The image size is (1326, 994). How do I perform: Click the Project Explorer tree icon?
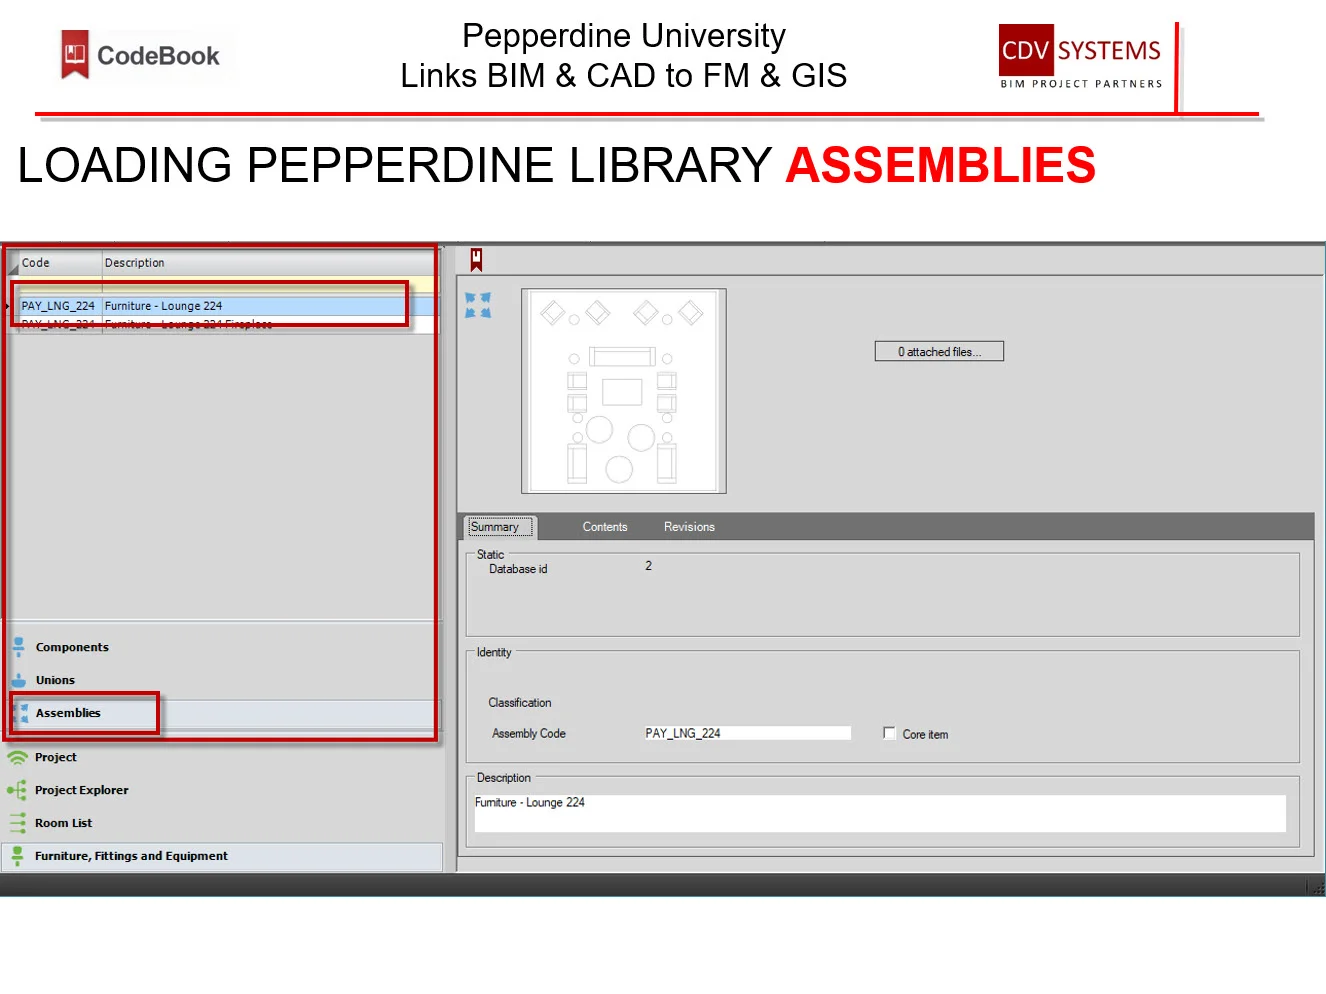17,790
